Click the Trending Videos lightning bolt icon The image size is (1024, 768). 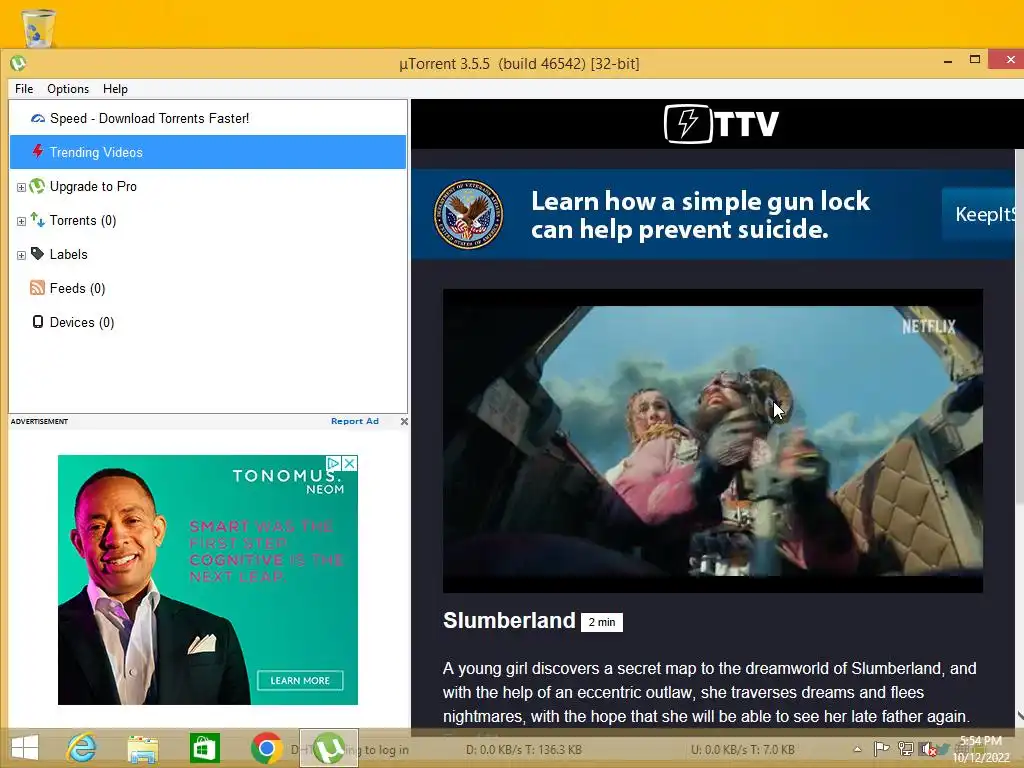tap(38, 152)
